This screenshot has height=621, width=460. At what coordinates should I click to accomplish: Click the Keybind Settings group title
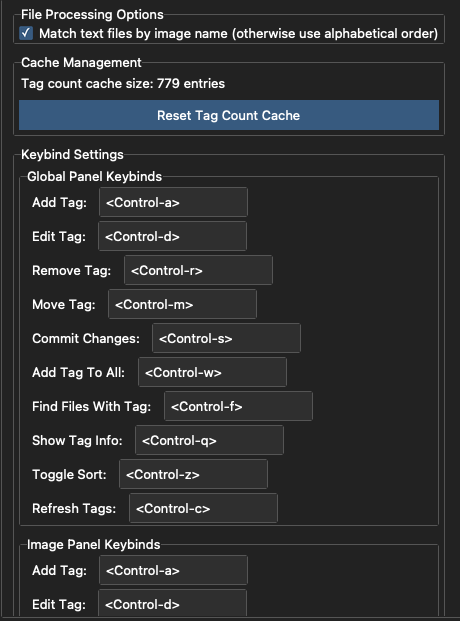[72, 154]
